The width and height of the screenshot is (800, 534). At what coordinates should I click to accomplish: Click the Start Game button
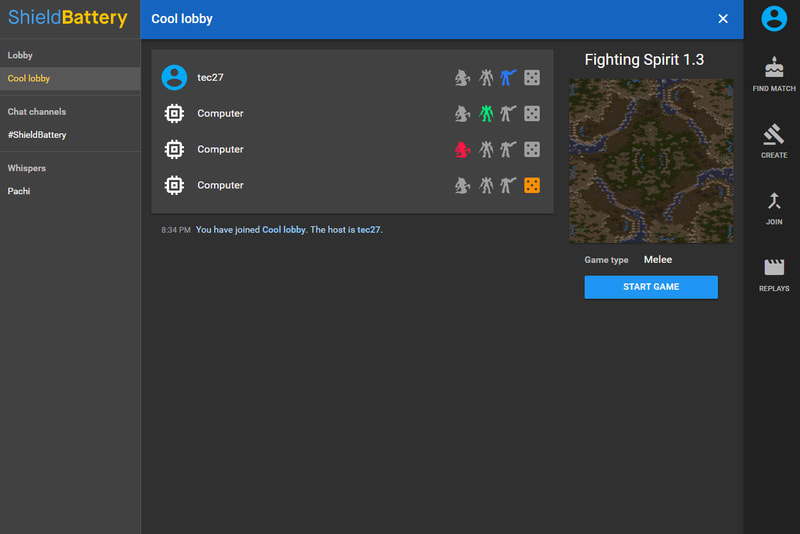point(651,287)
